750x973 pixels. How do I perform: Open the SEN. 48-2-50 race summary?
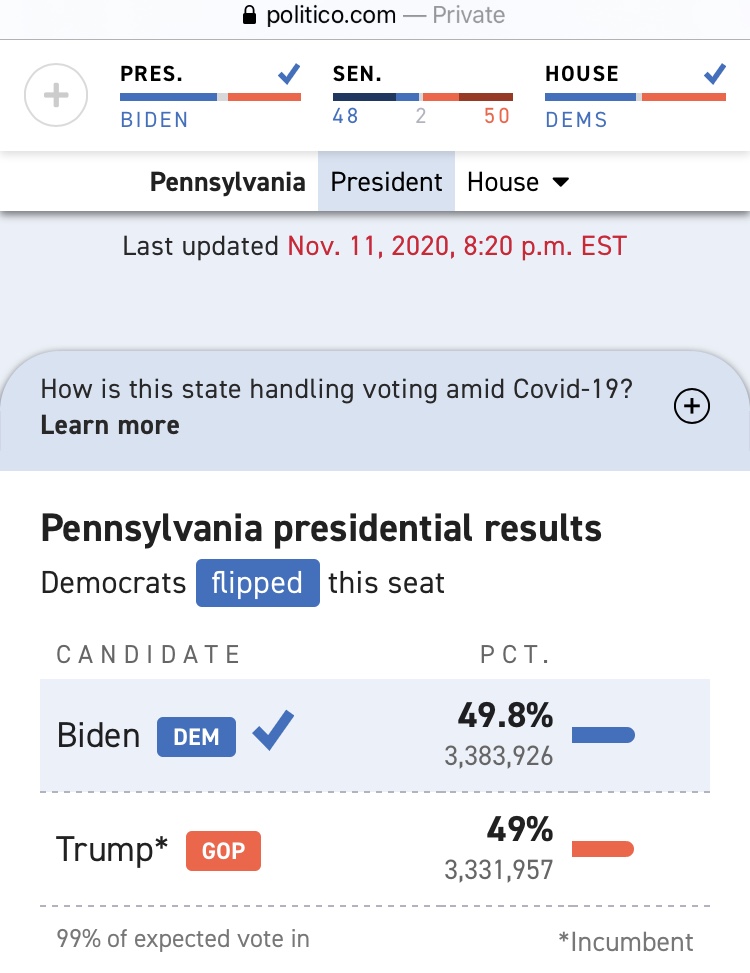(422, 96)
